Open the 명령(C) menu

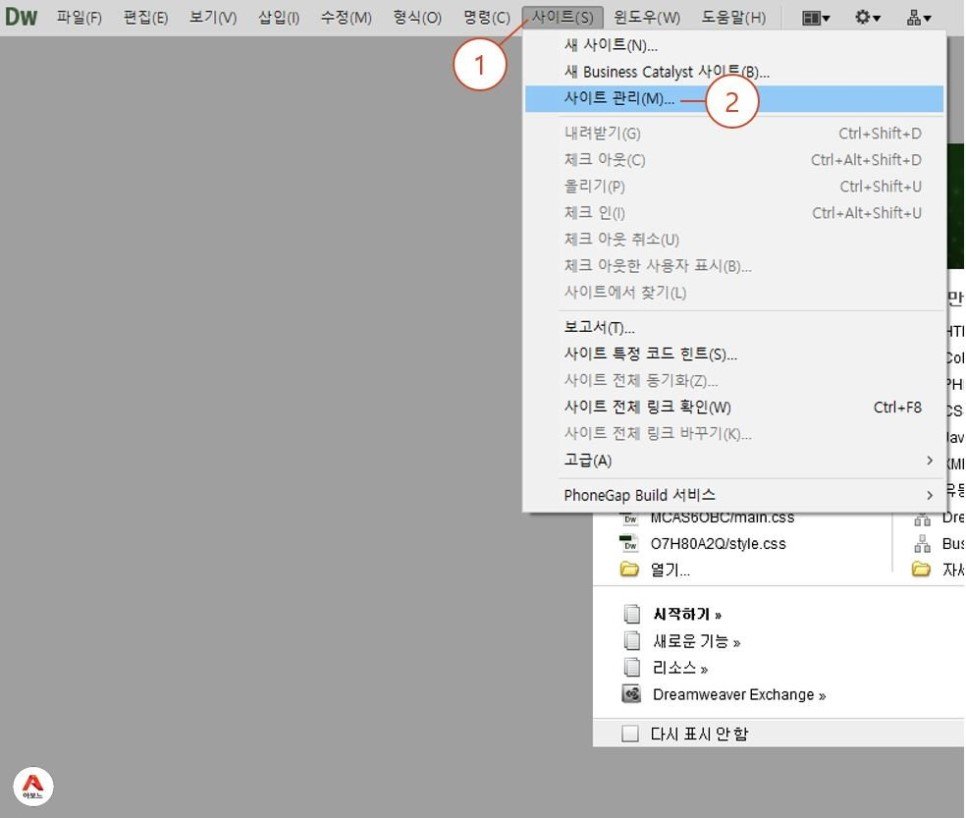[x=487, y=18]
